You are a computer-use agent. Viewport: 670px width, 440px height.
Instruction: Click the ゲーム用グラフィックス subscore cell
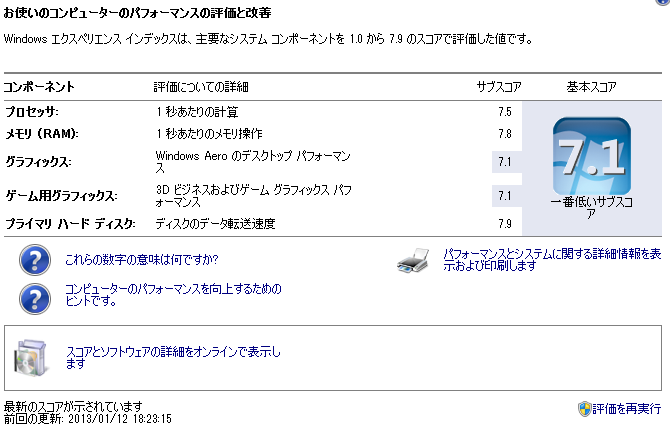tap(507, 196)
